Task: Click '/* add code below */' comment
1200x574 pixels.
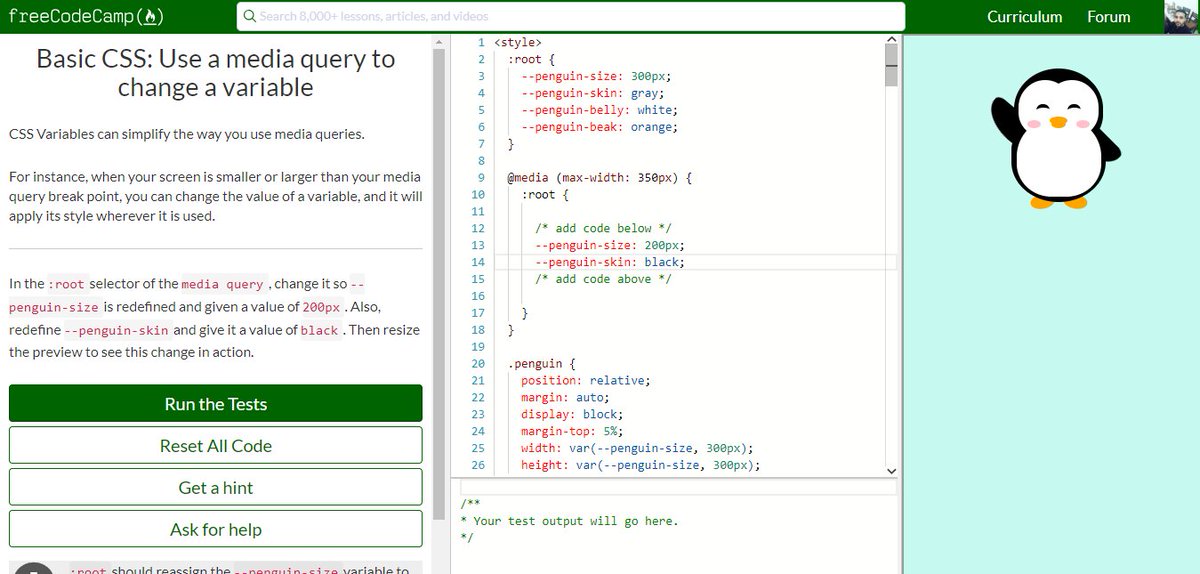Action: (x=603, y=228)
